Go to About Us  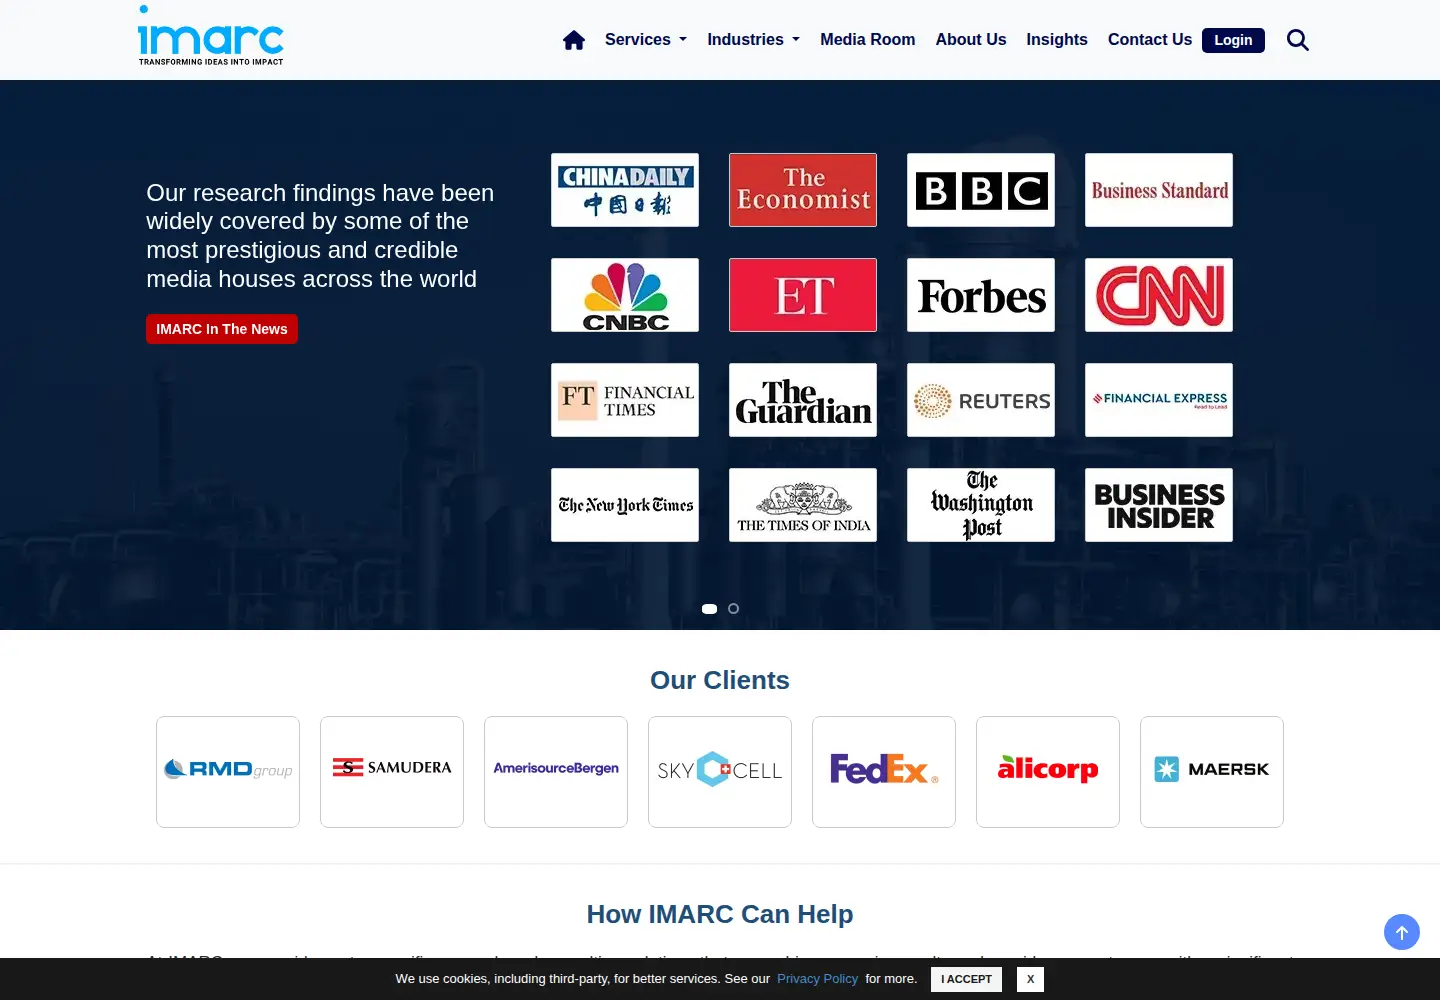click(x=971, y=40)
